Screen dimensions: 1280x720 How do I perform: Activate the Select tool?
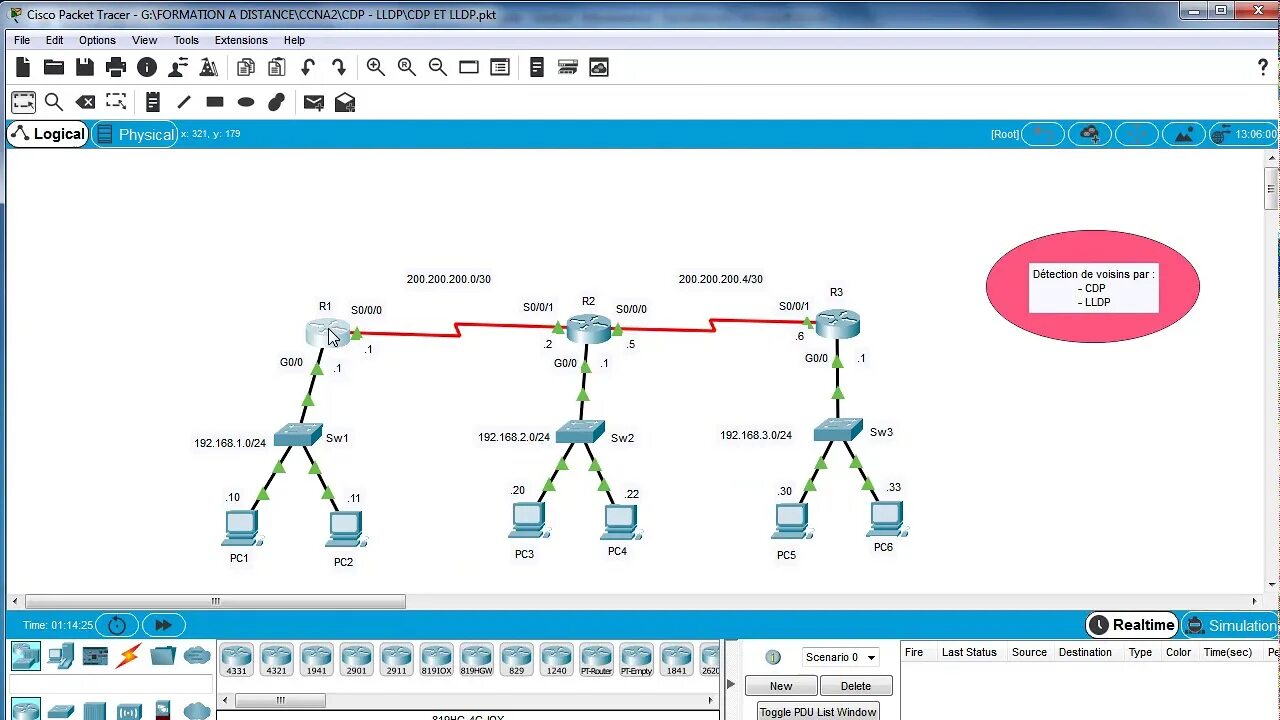(23, 102)
